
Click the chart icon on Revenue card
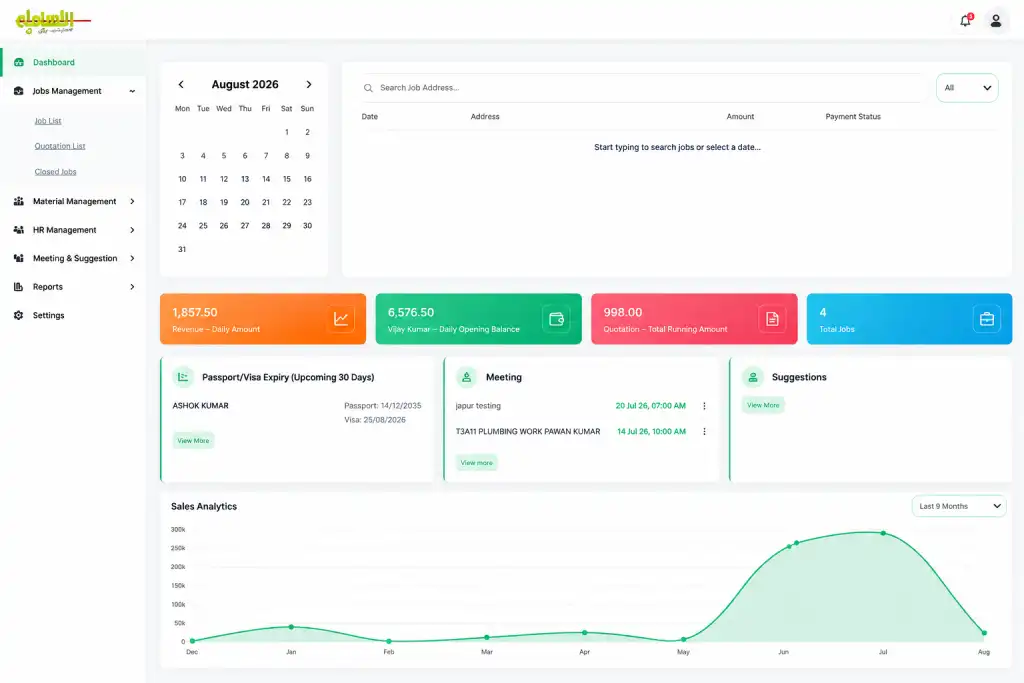tap(341, 319)
